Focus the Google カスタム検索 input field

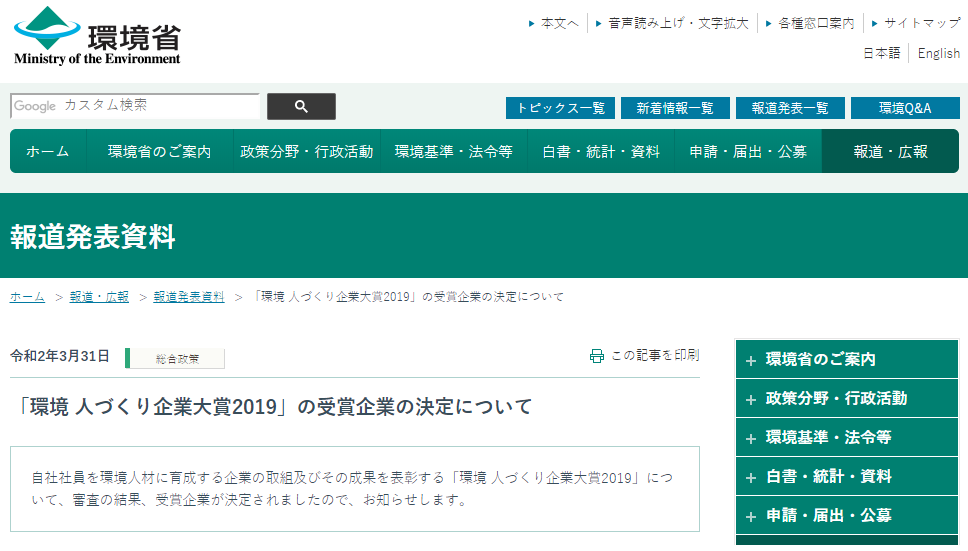(x=135, y=106)
